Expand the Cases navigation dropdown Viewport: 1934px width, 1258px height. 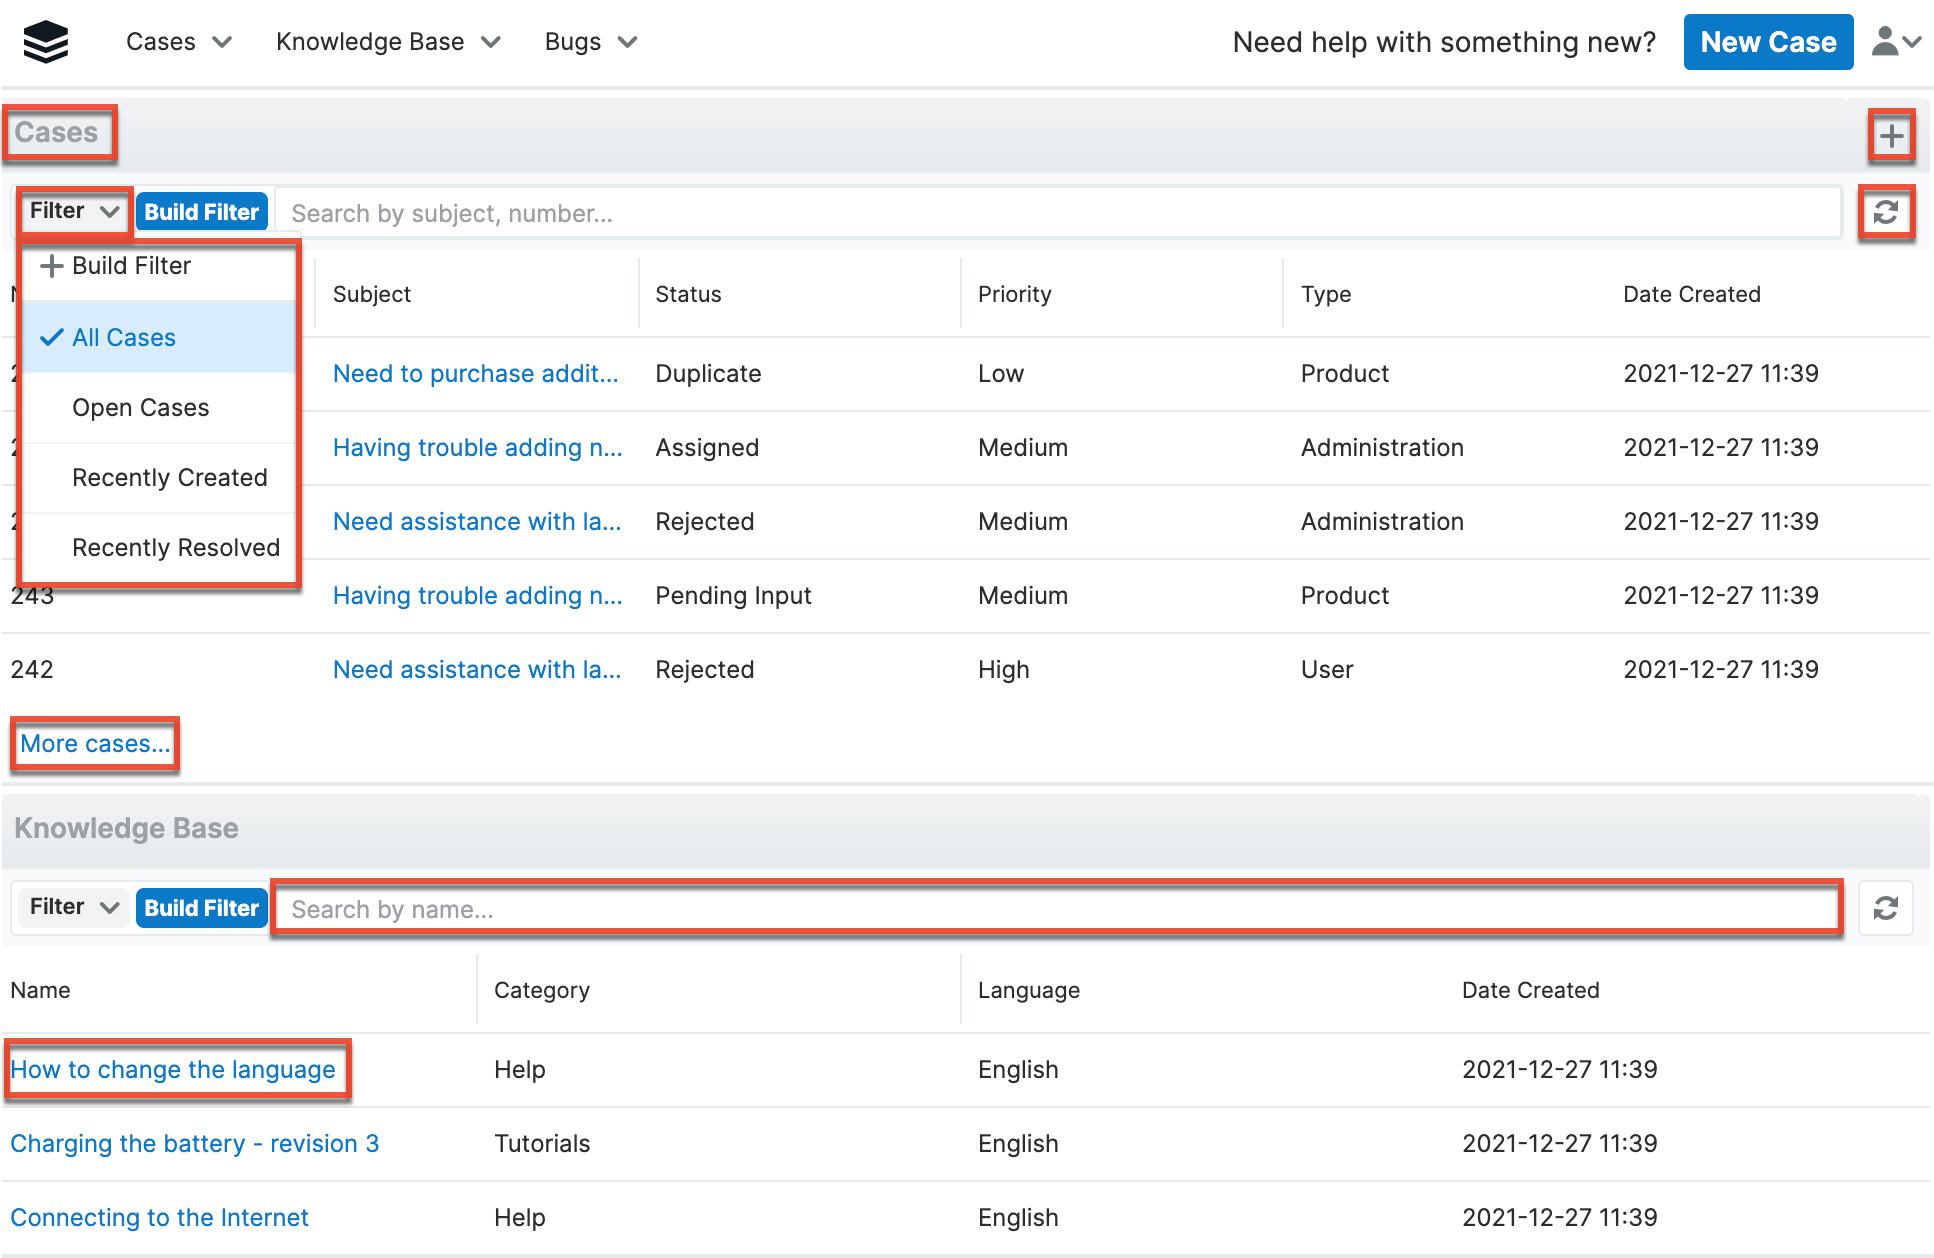[179, 42]
